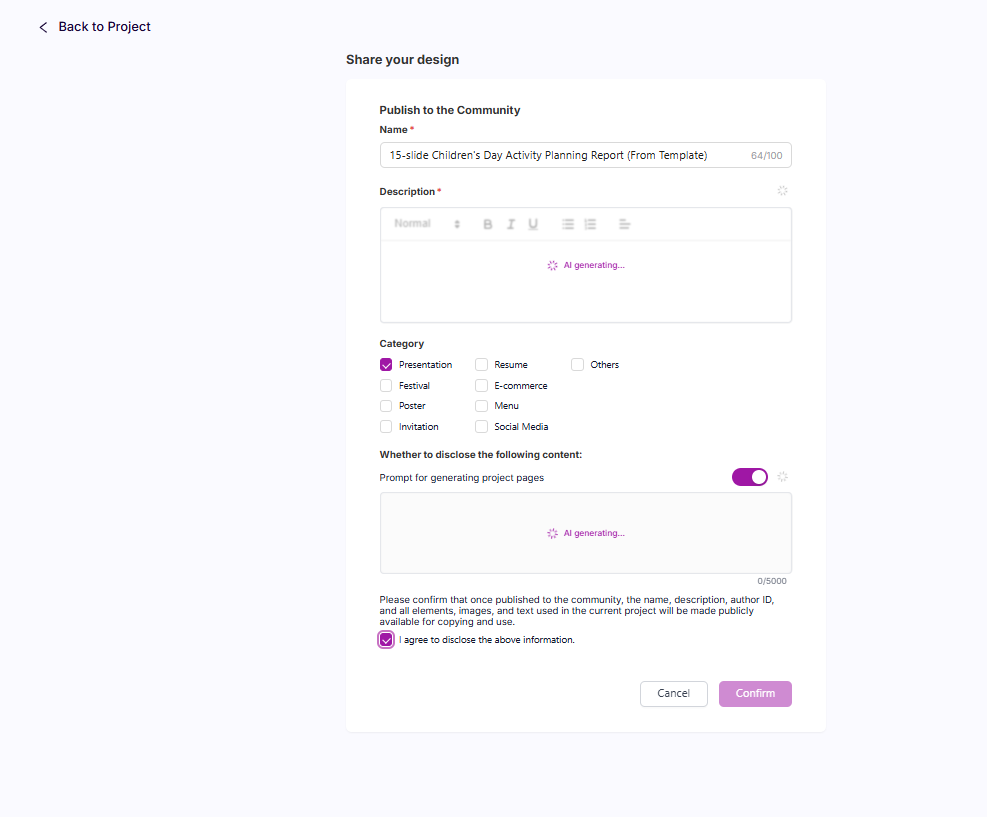The image size is (987, 817).
Task: Click the Confirm button
Action: point(755,694)
